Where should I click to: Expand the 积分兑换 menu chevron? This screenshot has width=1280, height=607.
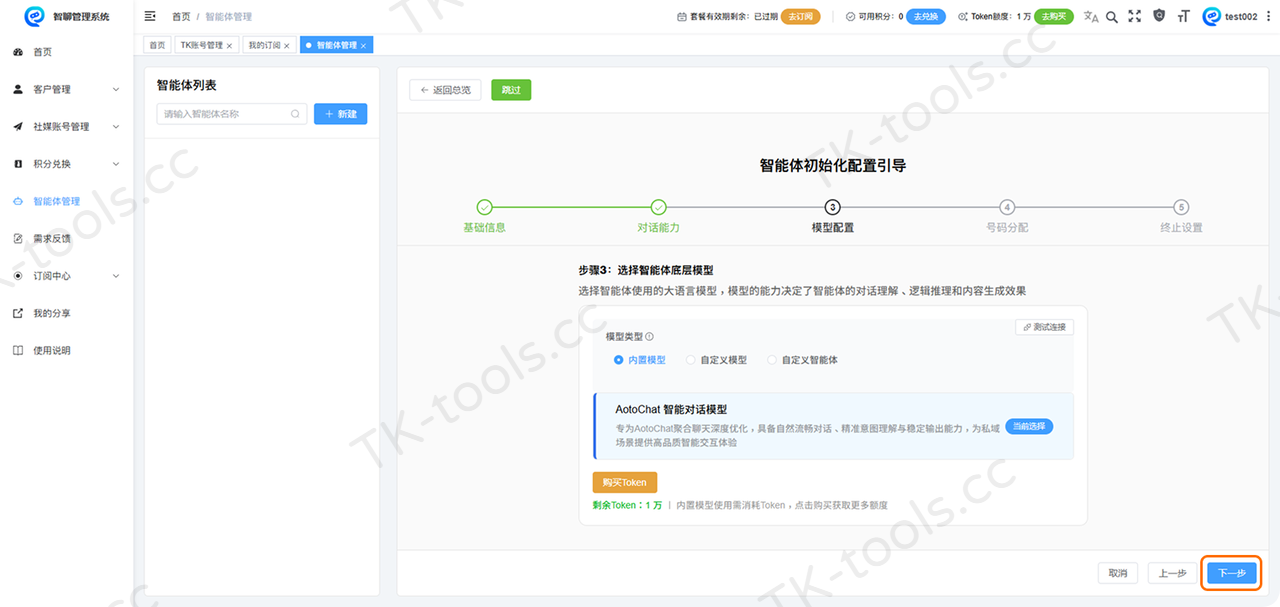point(115,164)
